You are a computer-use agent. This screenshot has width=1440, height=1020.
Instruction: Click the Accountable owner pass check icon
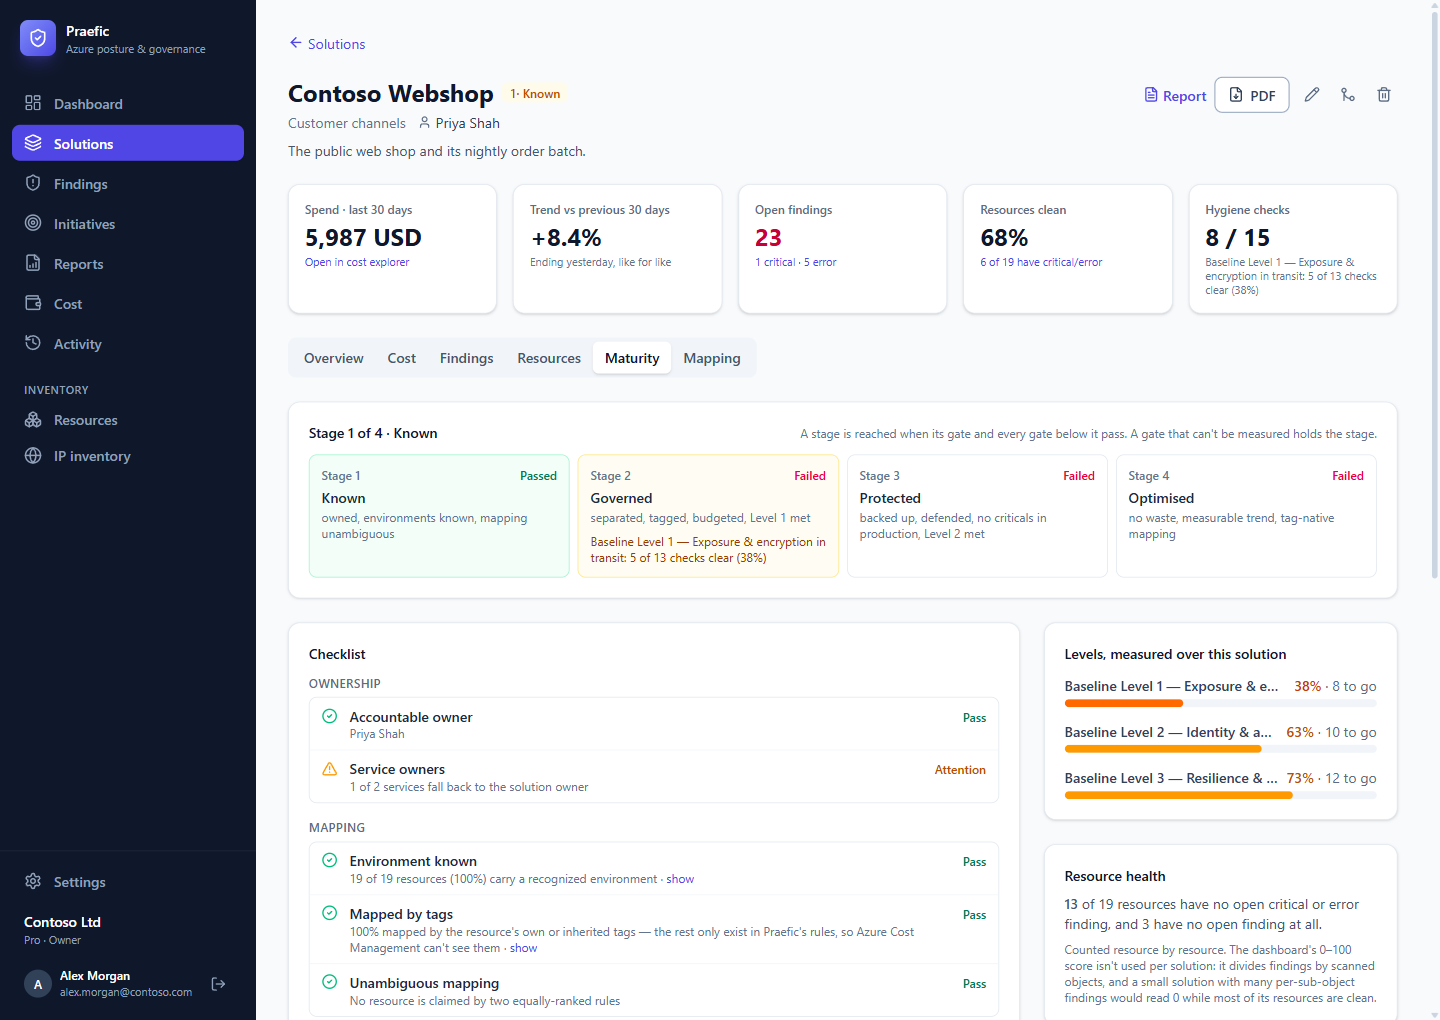click(329, 716)
